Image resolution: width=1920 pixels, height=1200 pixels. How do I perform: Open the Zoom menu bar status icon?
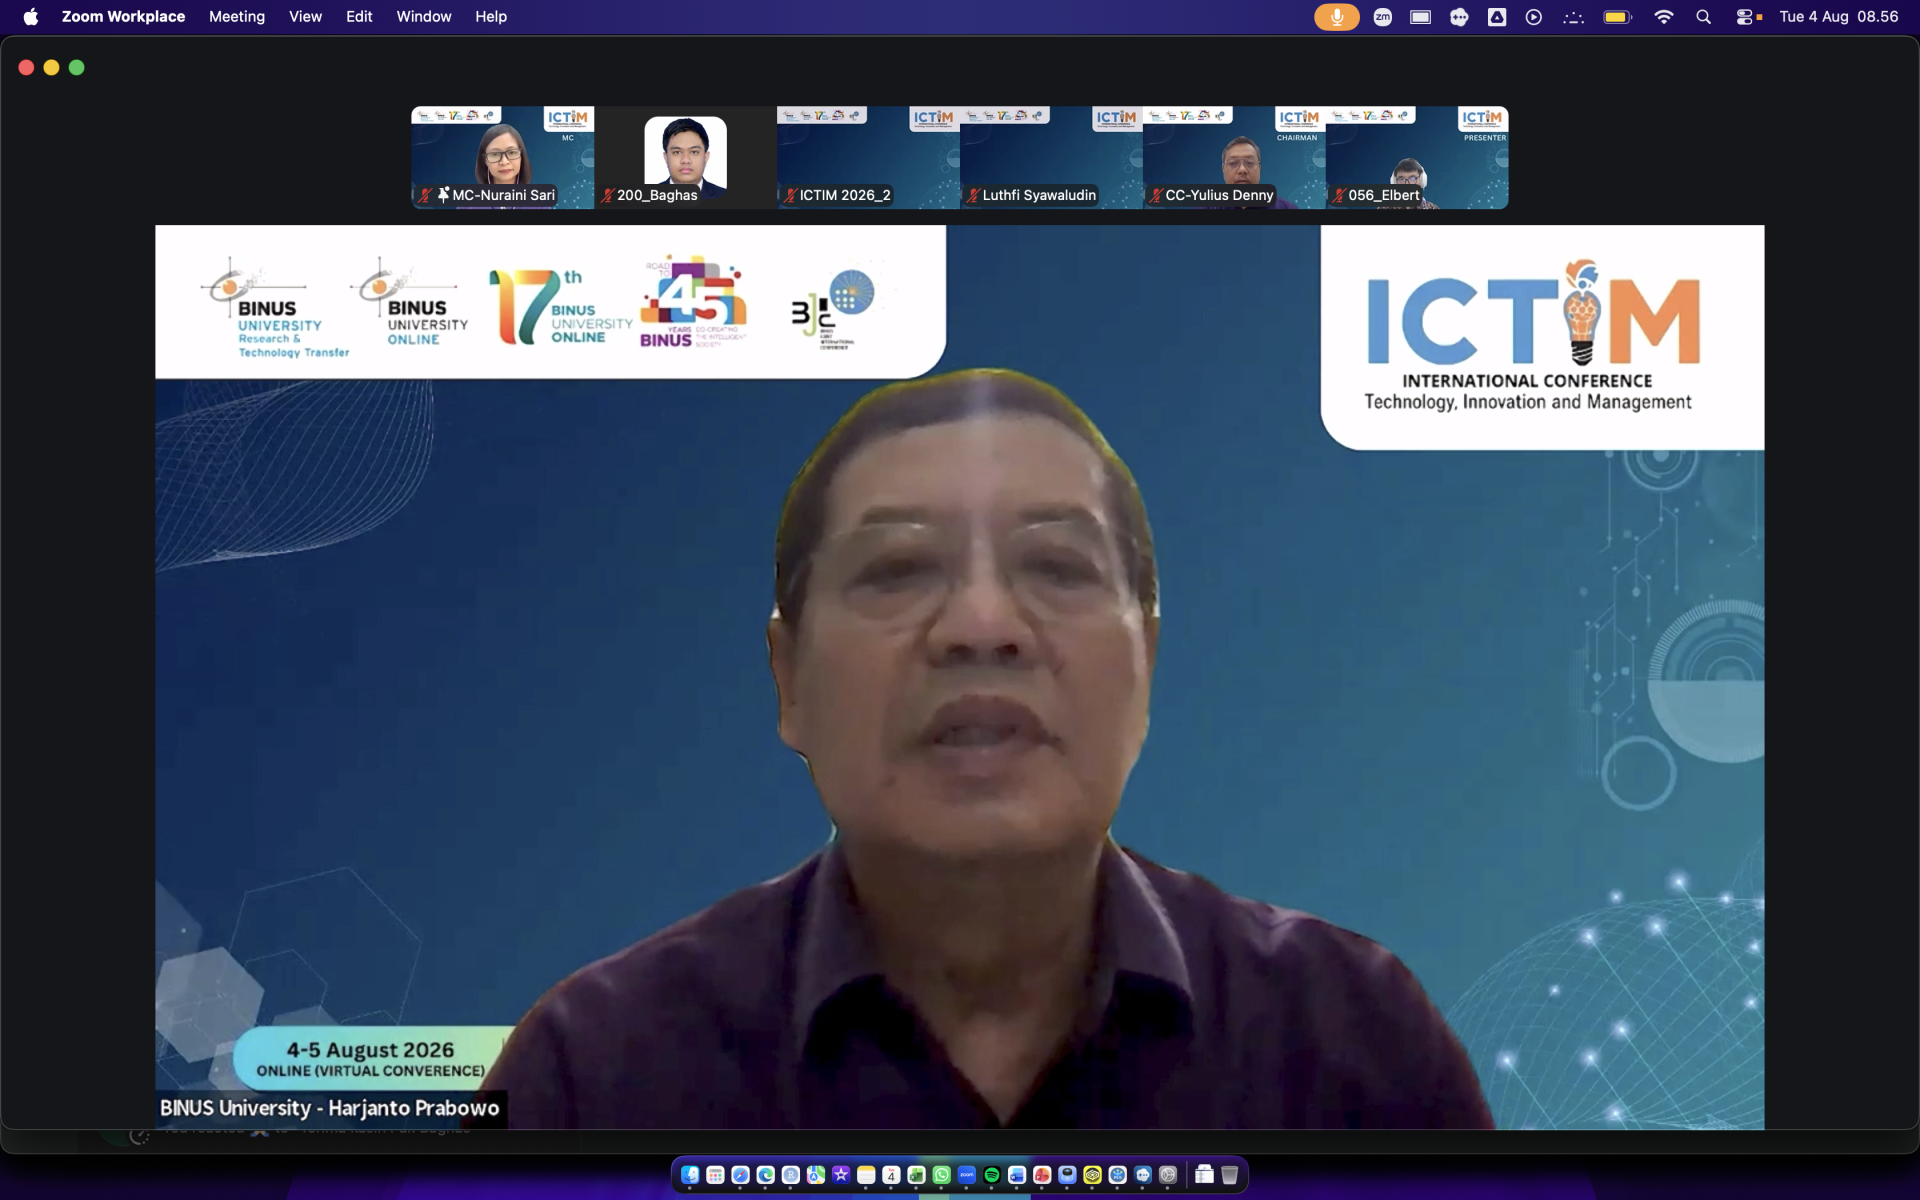coord(1383,17)
